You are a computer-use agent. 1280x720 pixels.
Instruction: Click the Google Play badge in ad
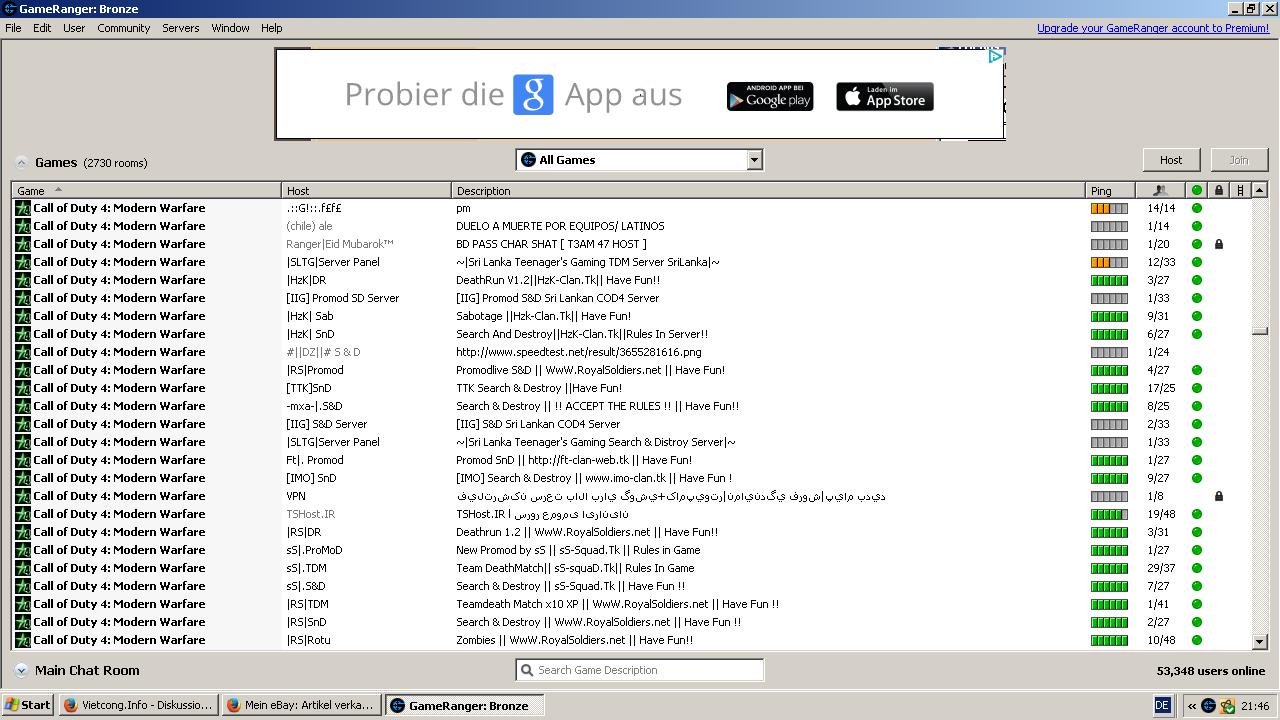tap(770, 97)
